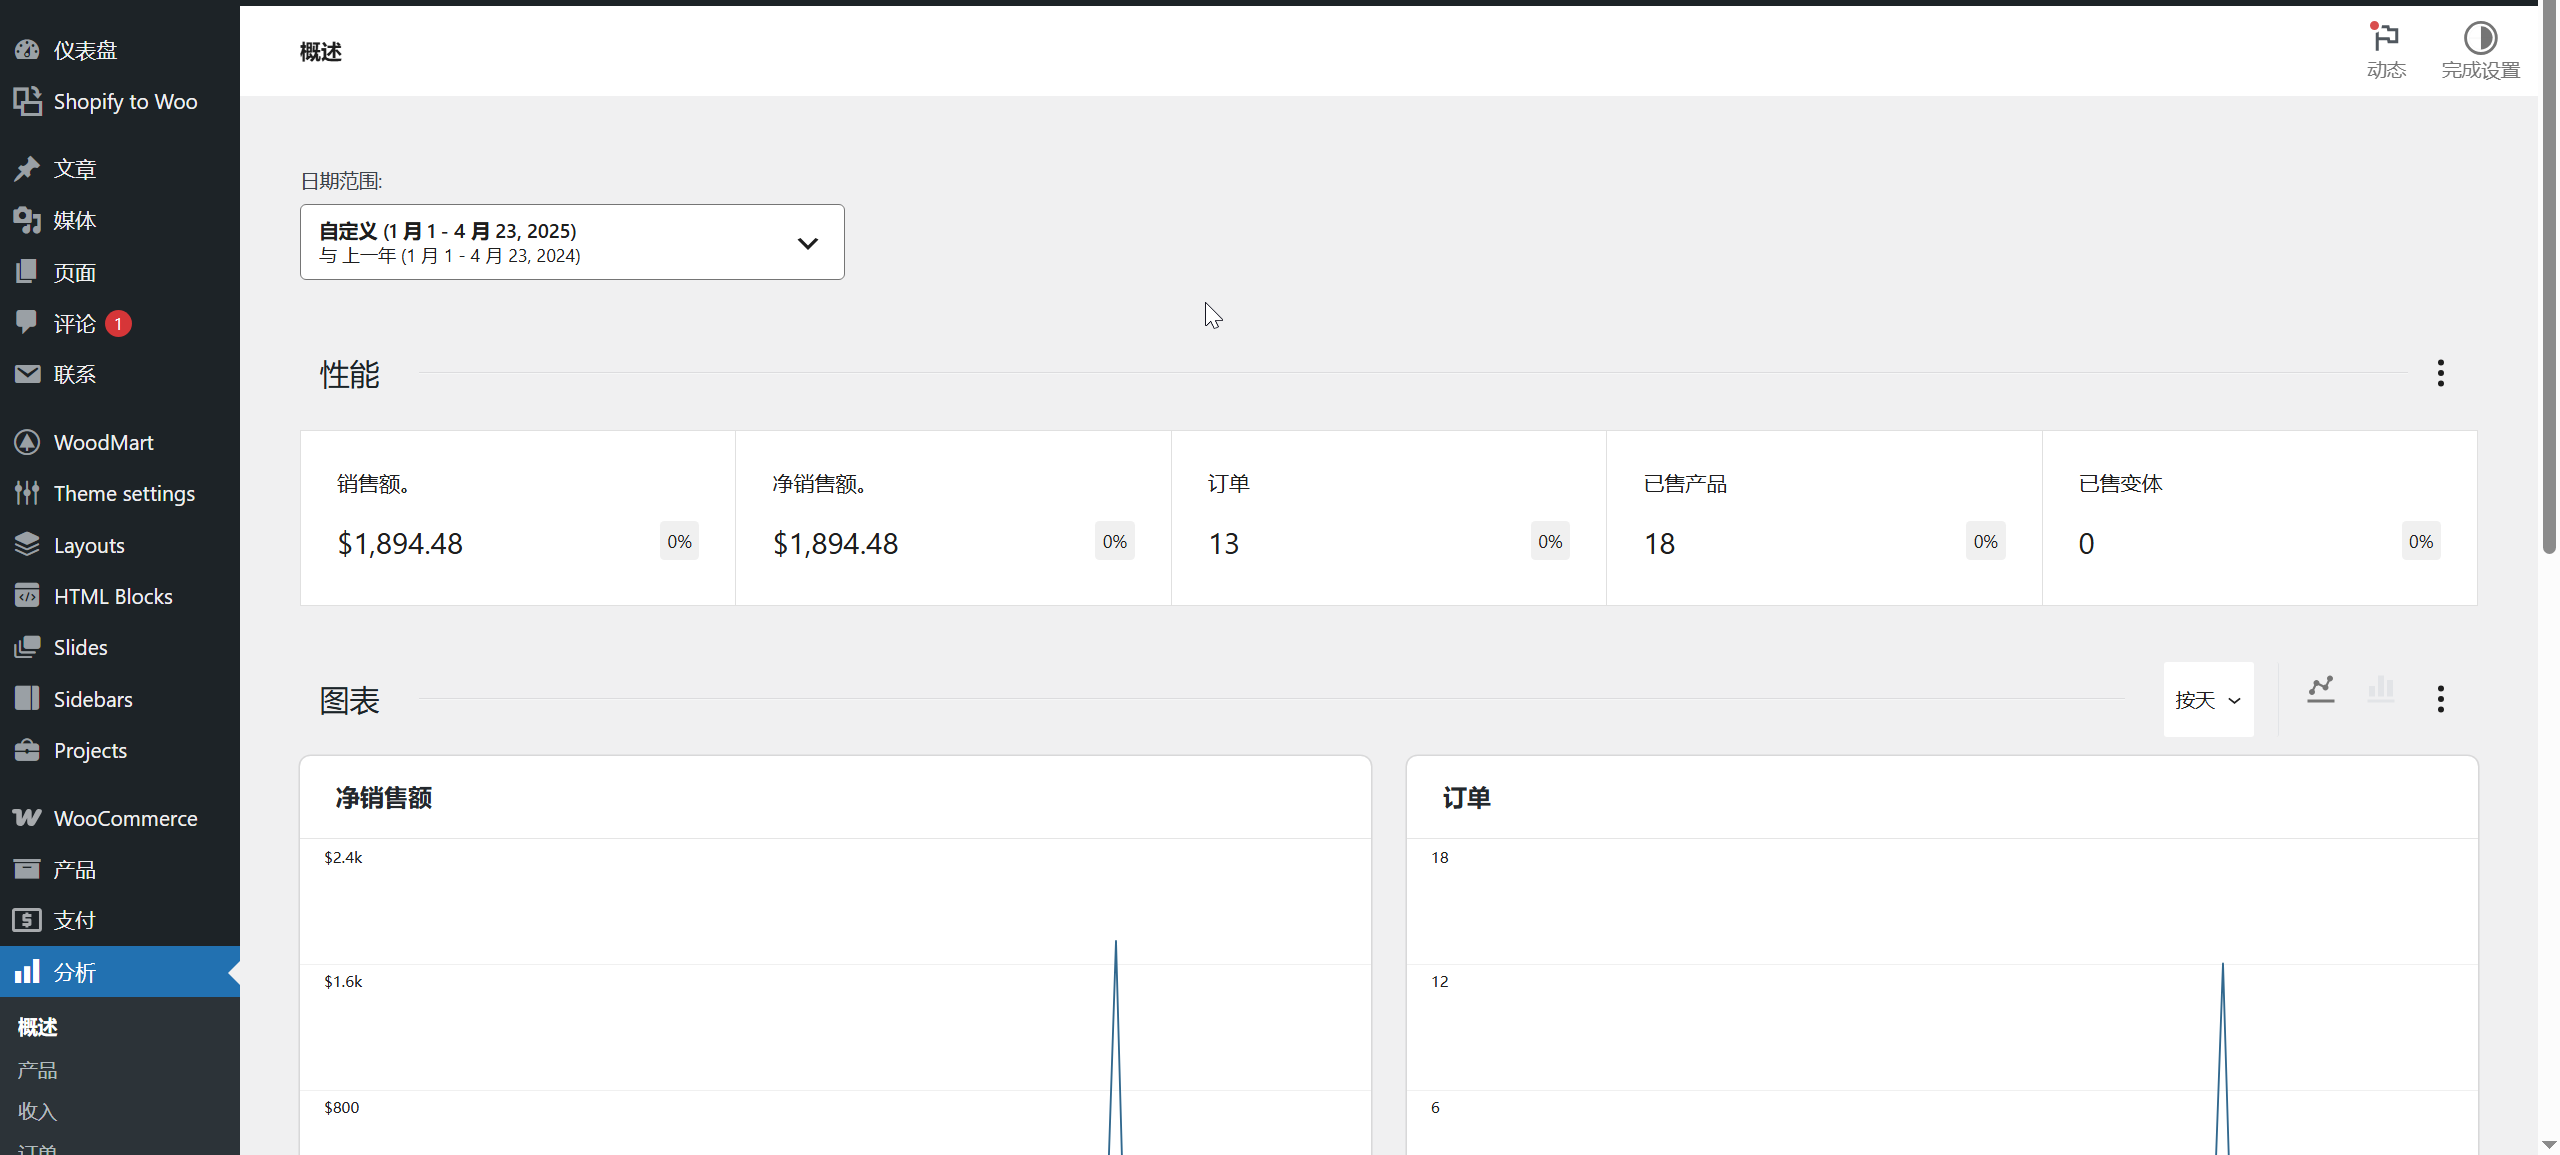This screenshot has width=2560, height=1155.
Task: Open 概述 submenu under 分析
Action: (38, 1027)
